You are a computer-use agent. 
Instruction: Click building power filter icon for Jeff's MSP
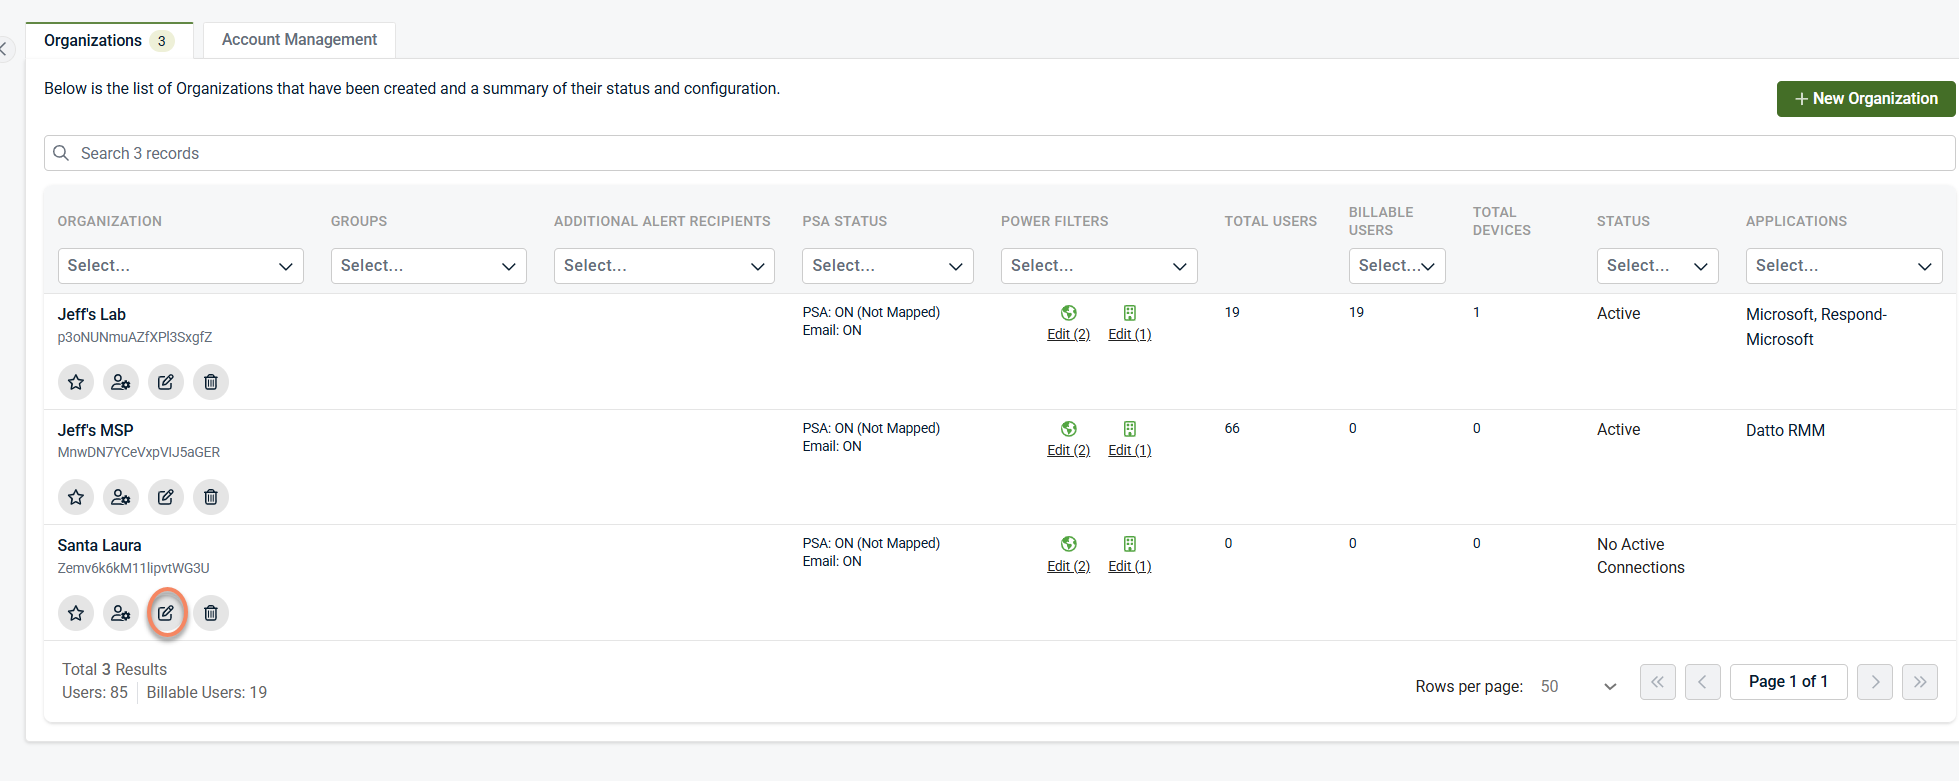click(x=1129, y=429)
